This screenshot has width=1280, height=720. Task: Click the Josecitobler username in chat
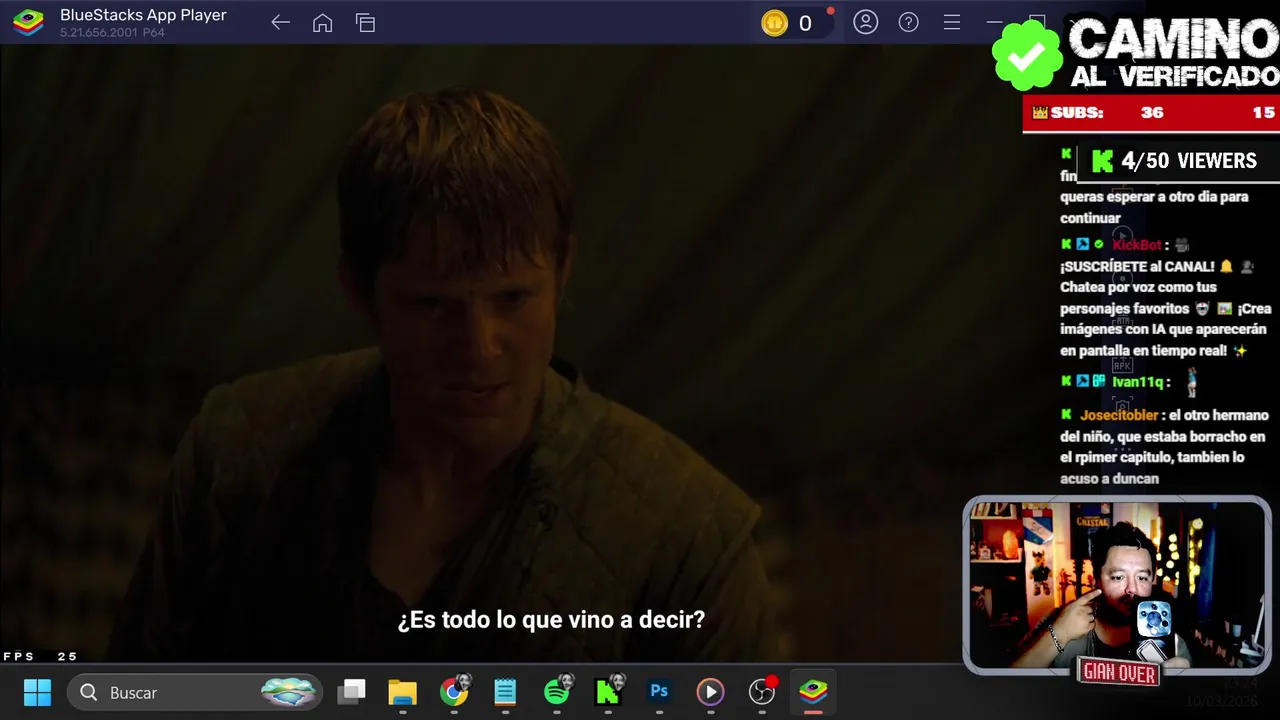point(1118,415)
